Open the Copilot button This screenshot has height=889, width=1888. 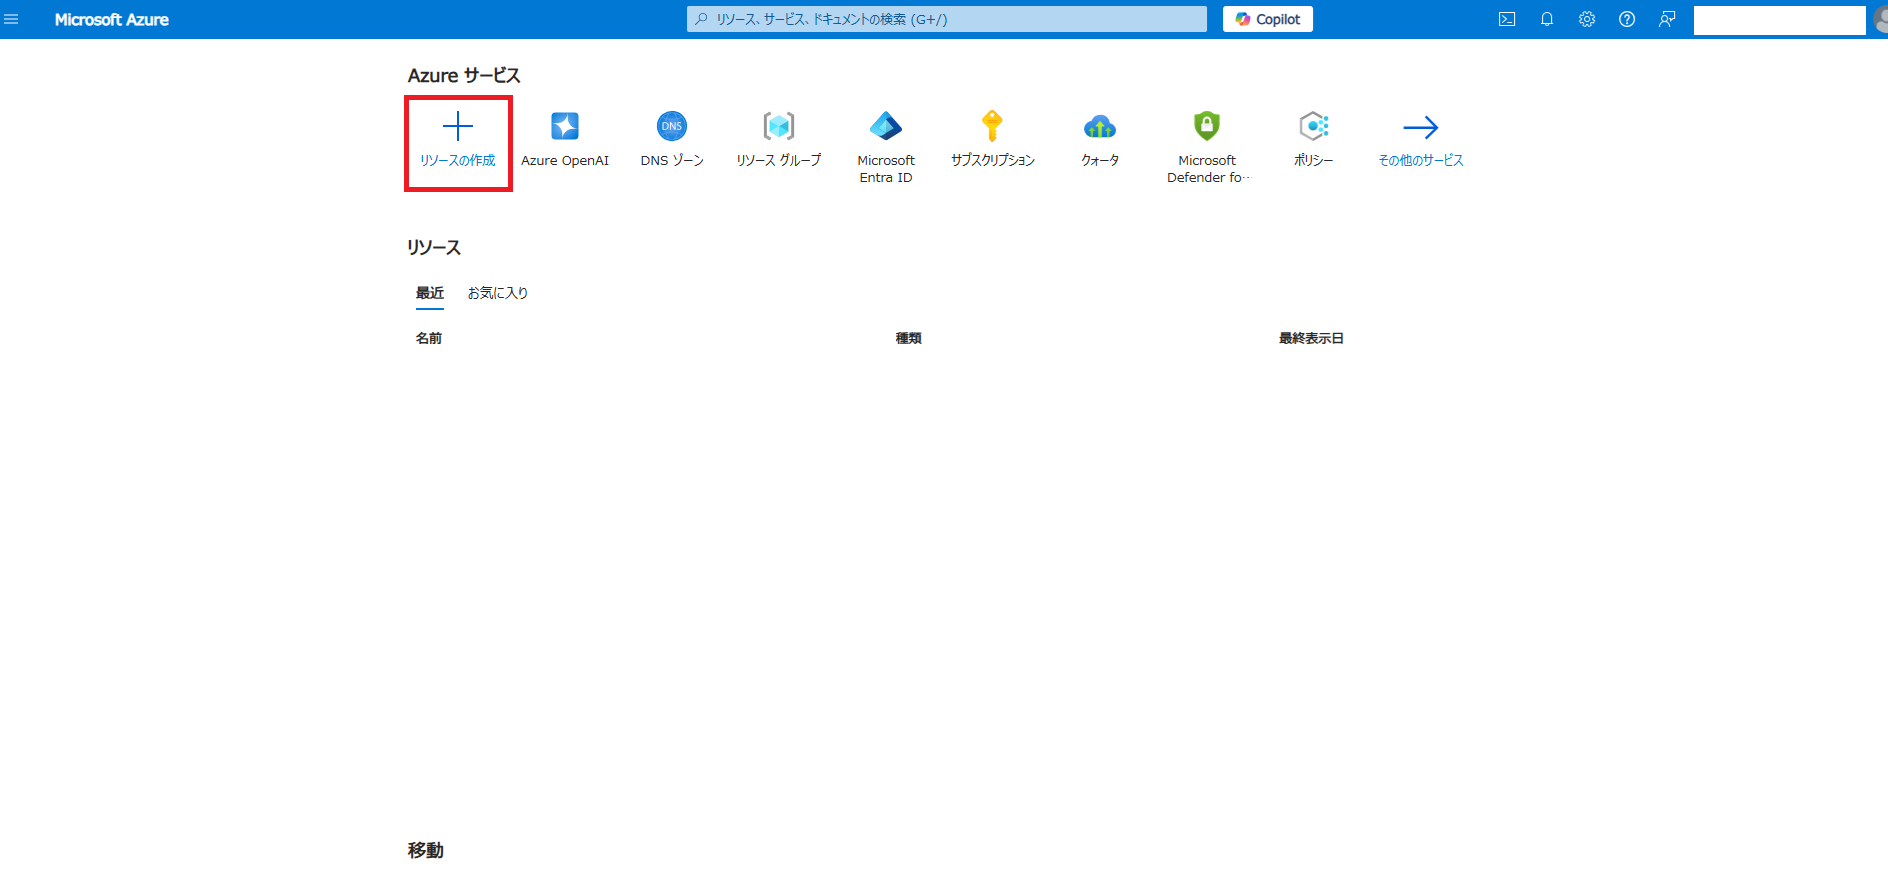tap(1267, 19)
